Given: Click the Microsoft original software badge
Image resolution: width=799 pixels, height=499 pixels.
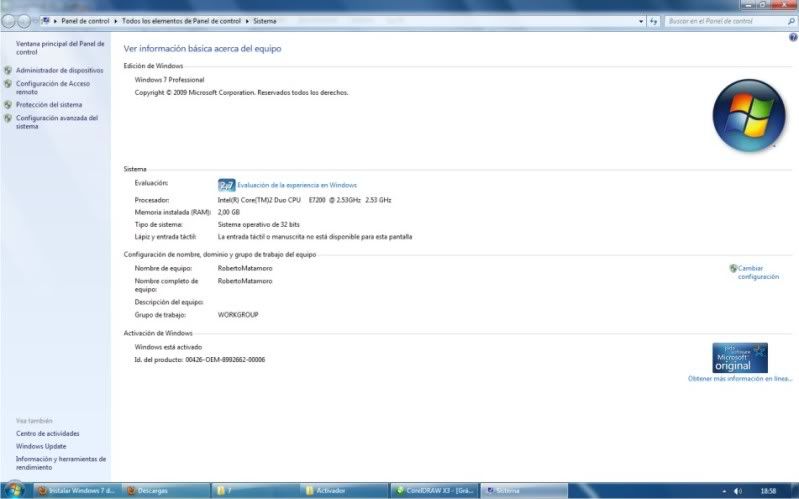Looking at the screenshot, I should [740, 358].
